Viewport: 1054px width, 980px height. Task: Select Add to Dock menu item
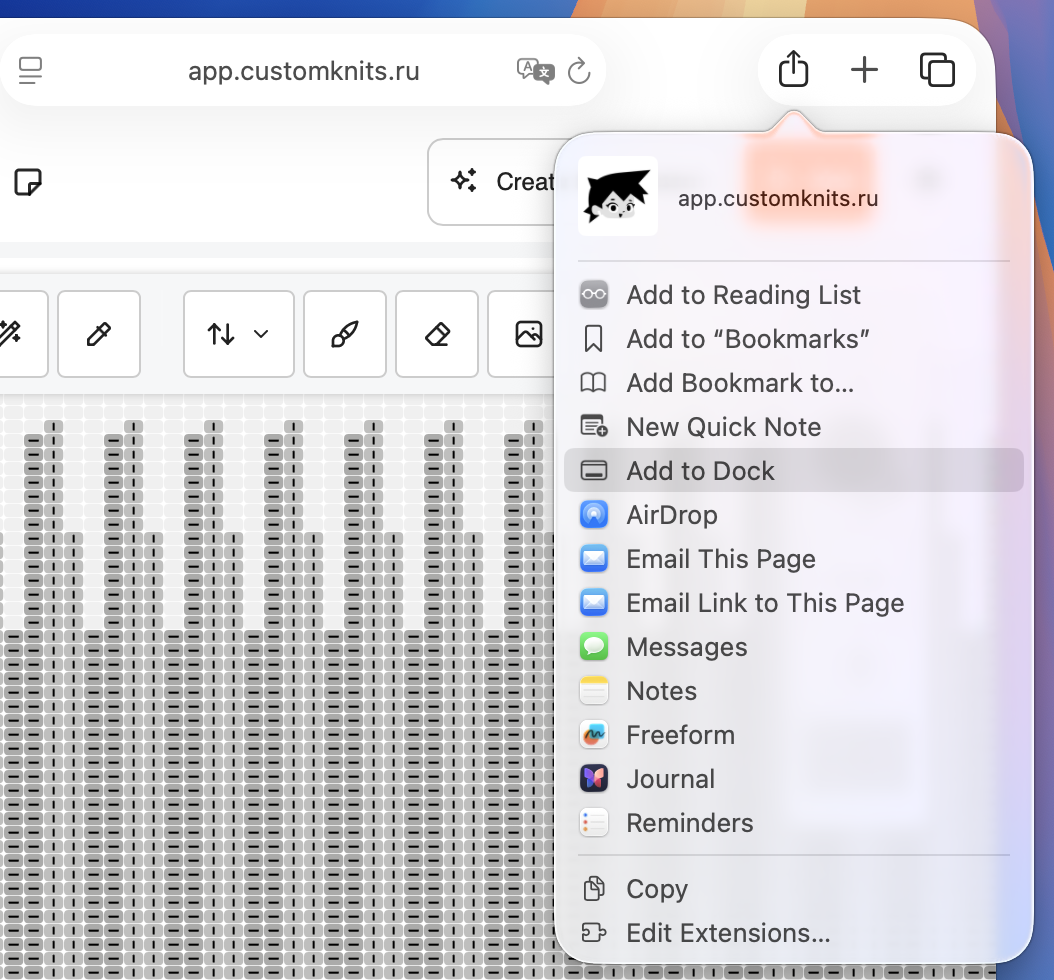point(700,471)
